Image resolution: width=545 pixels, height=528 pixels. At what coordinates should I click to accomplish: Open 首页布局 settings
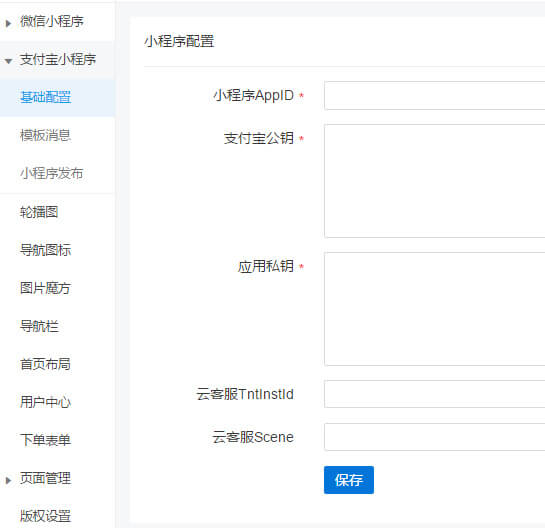click(45, 364)
